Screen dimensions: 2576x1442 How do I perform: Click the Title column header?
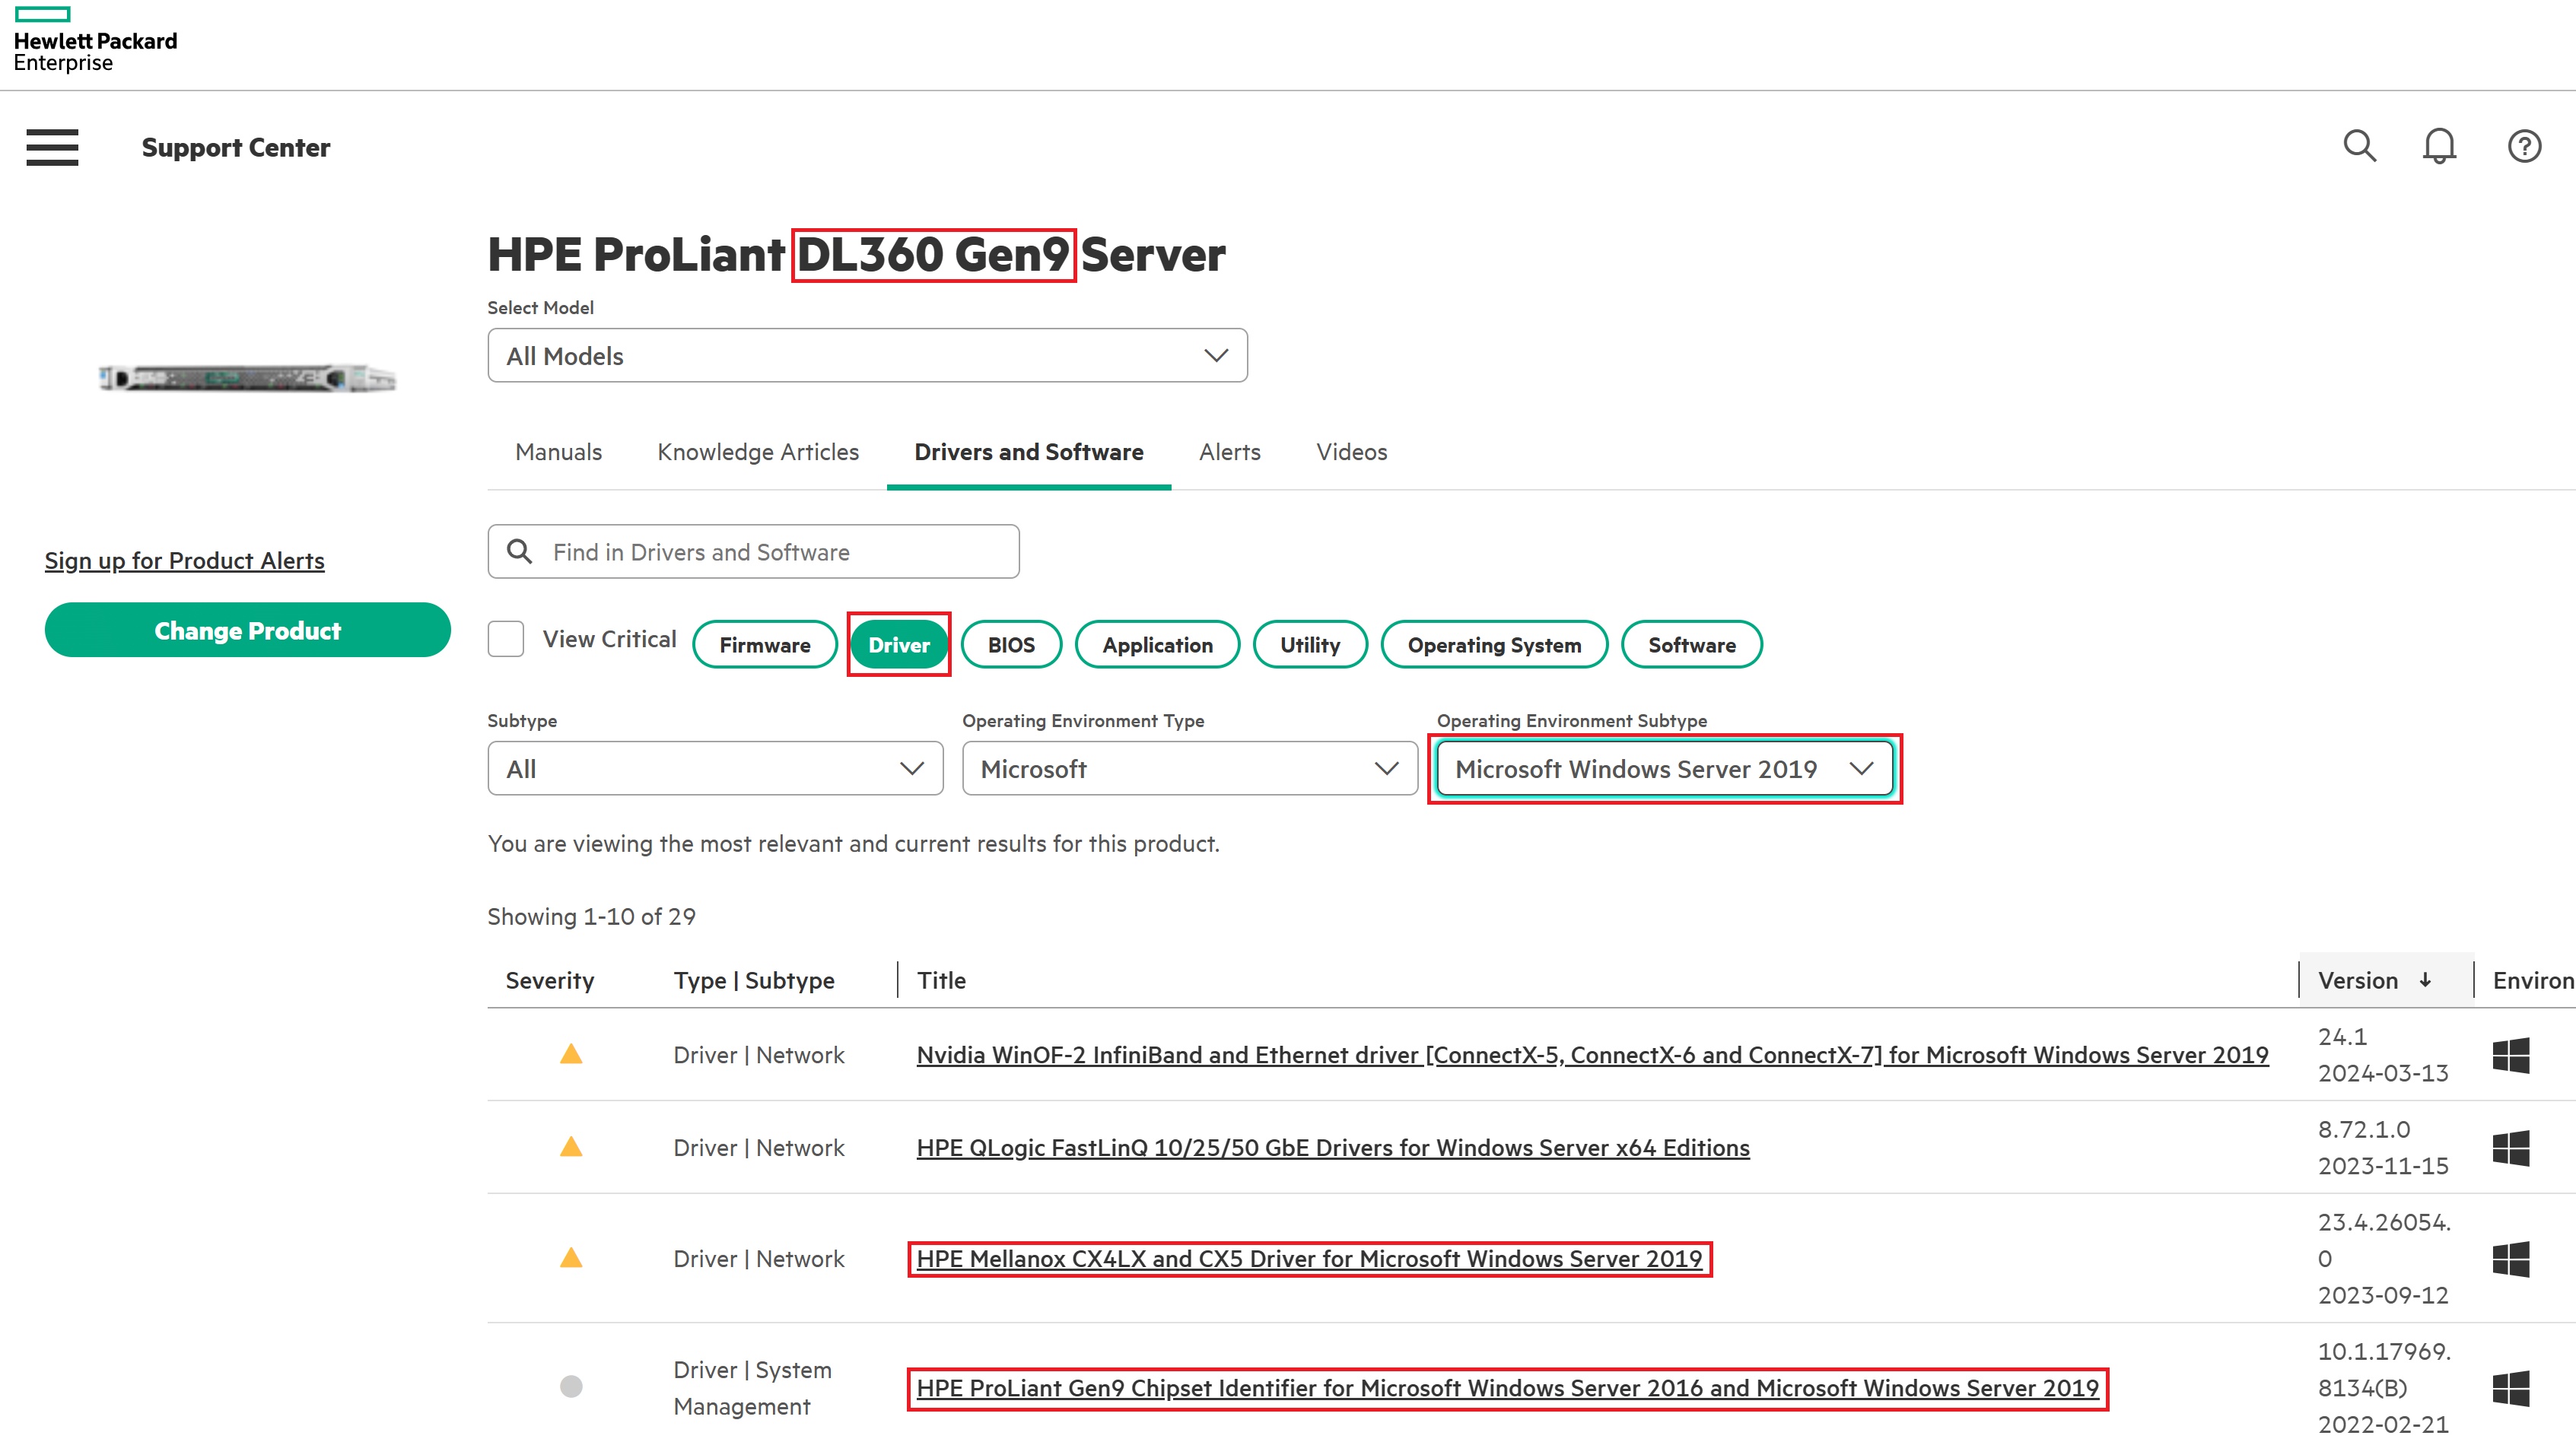pyautogui.click(x=941, y=981)
